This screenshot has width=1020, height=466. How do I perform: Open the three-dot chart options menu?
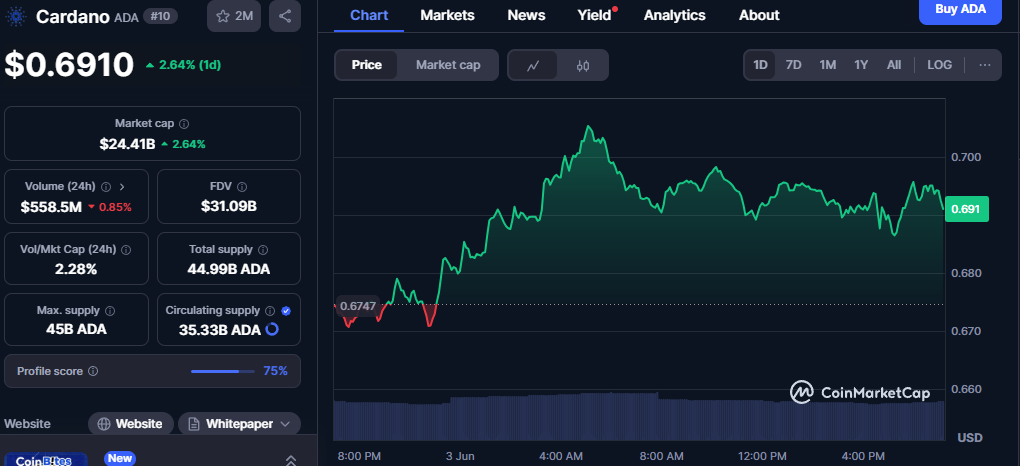pos(985,65)
